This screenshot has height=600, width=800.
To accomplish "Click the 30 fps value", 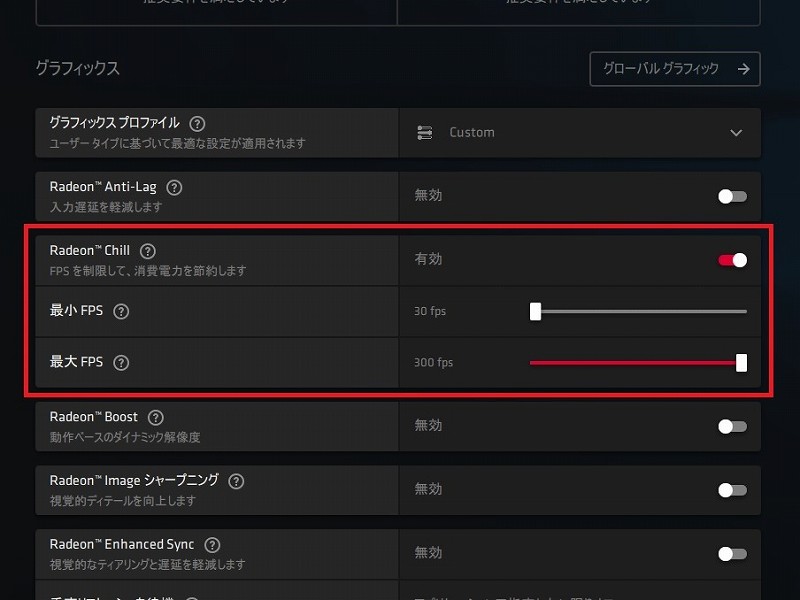I will click(x=430, y=311).
